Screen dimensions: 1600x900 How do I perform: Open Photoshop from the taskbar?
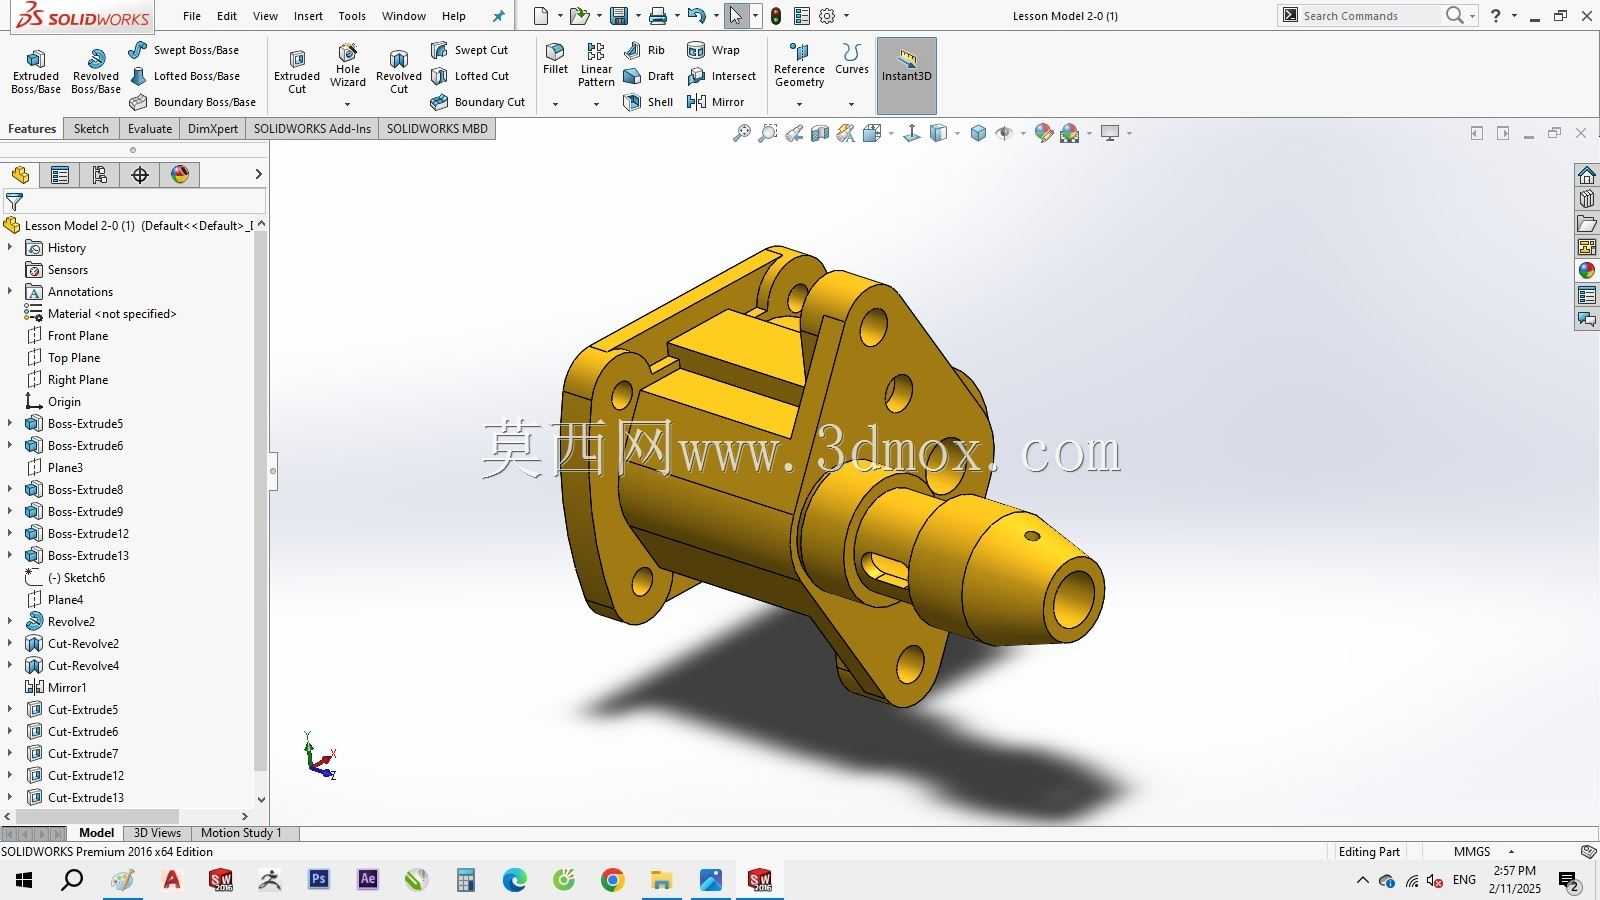319,880
